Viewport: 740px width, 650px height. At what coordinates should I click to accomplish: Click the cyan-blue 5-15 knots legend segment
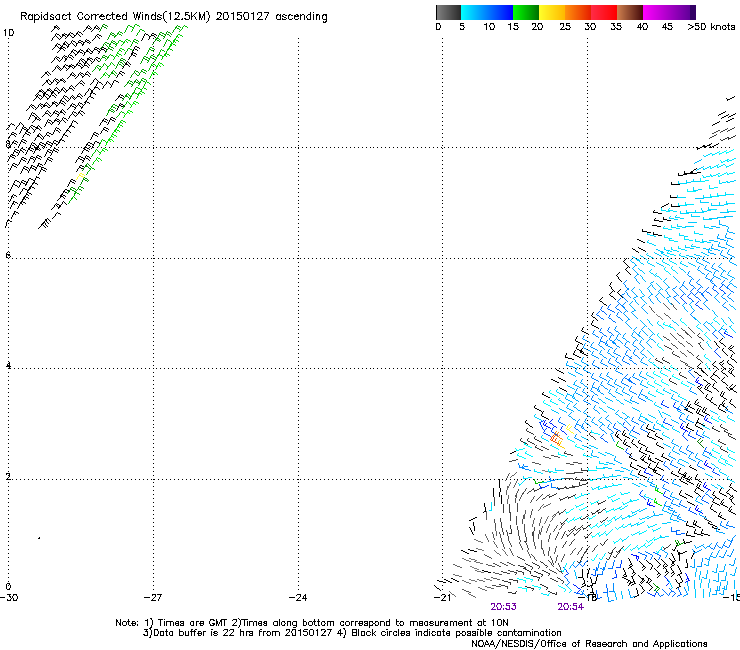pyautogui.click(x=487, y=12)
